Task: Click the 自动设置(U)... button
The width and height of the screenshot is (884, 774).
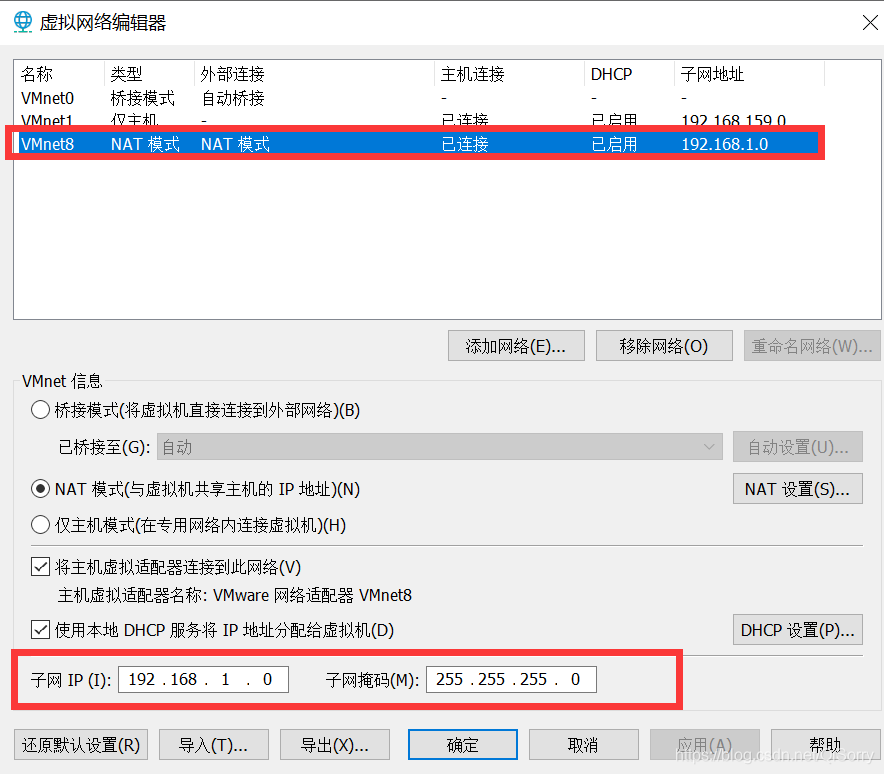Action: point(798,447)
